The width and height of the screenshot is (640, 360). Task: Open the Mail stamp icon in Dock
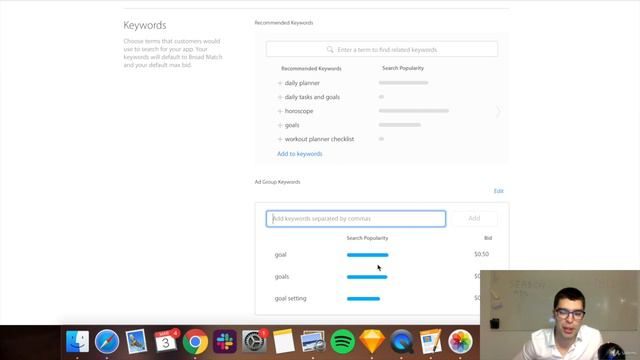[136, 341]
